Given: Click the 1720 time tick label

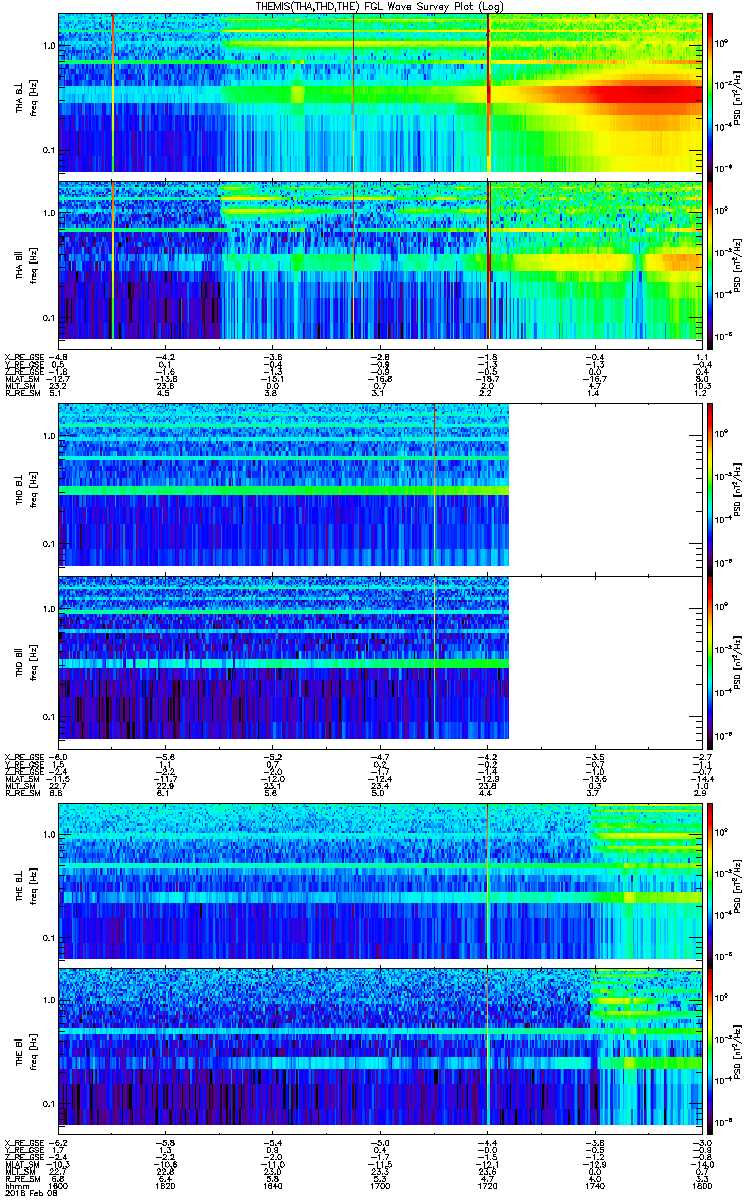Looking at the screenshot, I should click(487, 1185).
